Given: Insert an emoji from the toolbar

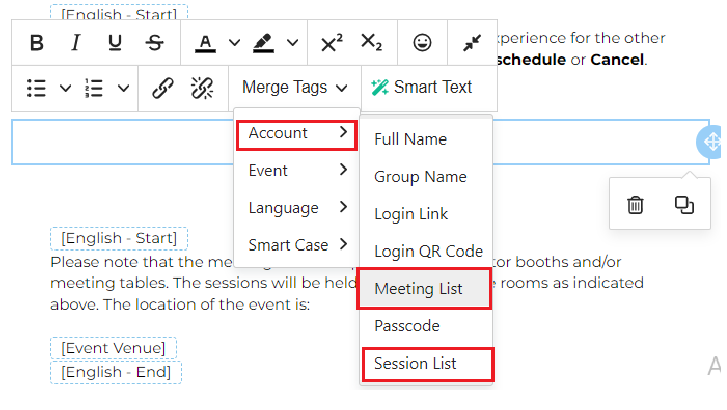Looking at the screenshot, I should tap(423, 43).
